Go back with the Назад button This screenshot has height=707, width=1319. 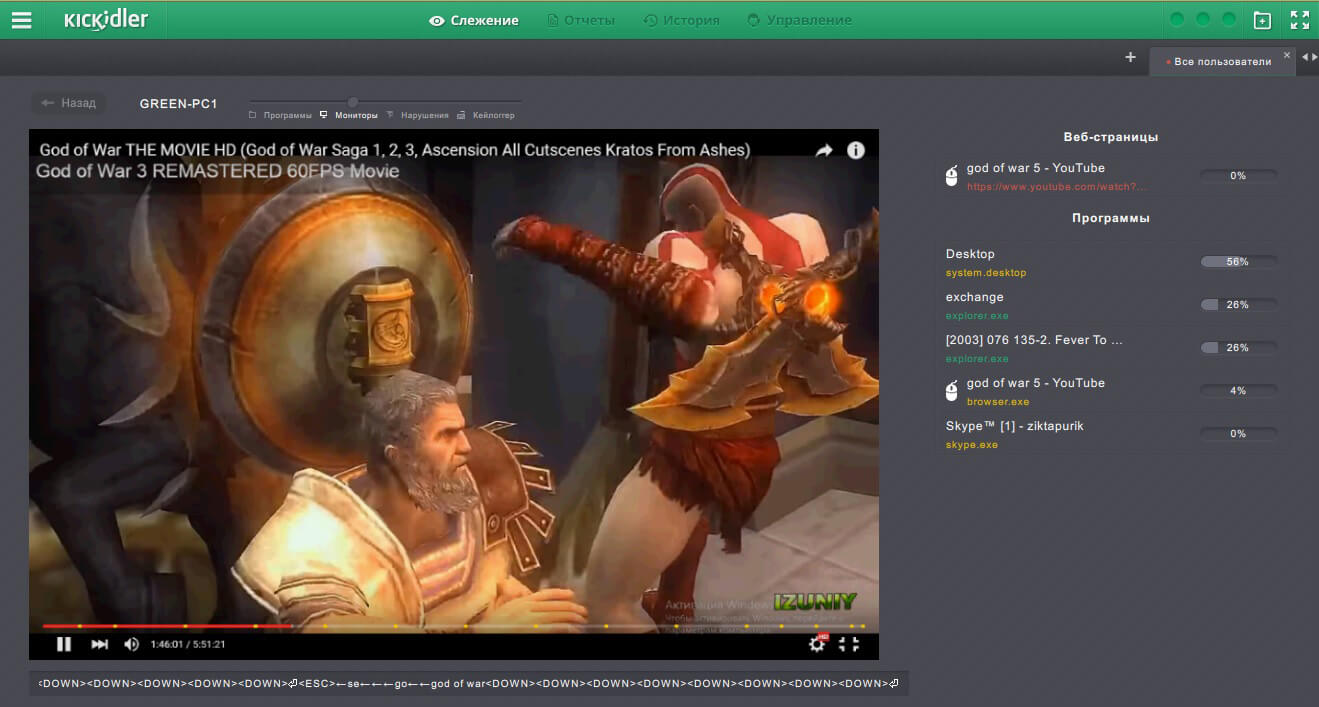tap(69, 103)
